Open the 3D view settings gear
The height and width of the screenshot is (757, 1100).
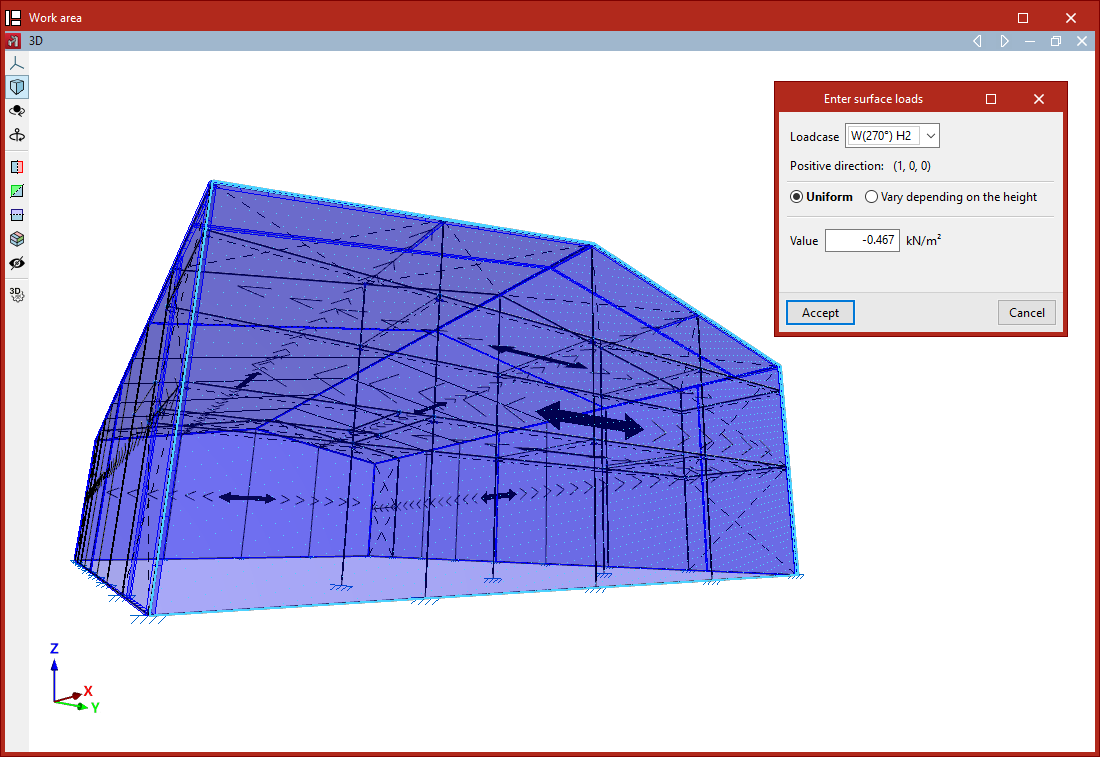tap(17, 295)
